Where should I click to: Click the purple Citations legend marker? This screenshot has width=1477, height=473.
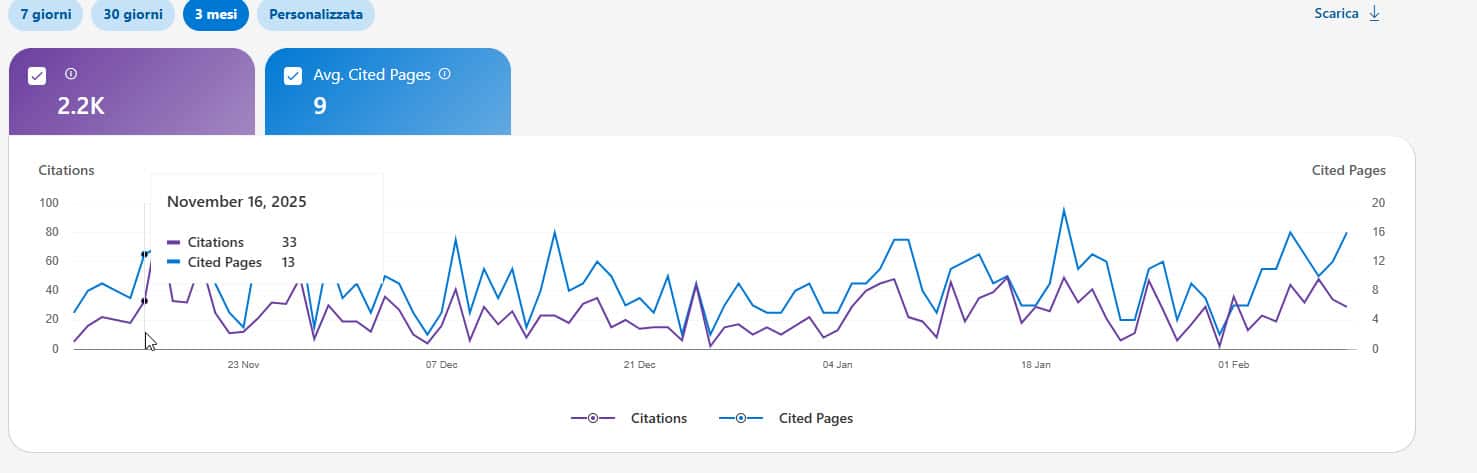point(592,418)
